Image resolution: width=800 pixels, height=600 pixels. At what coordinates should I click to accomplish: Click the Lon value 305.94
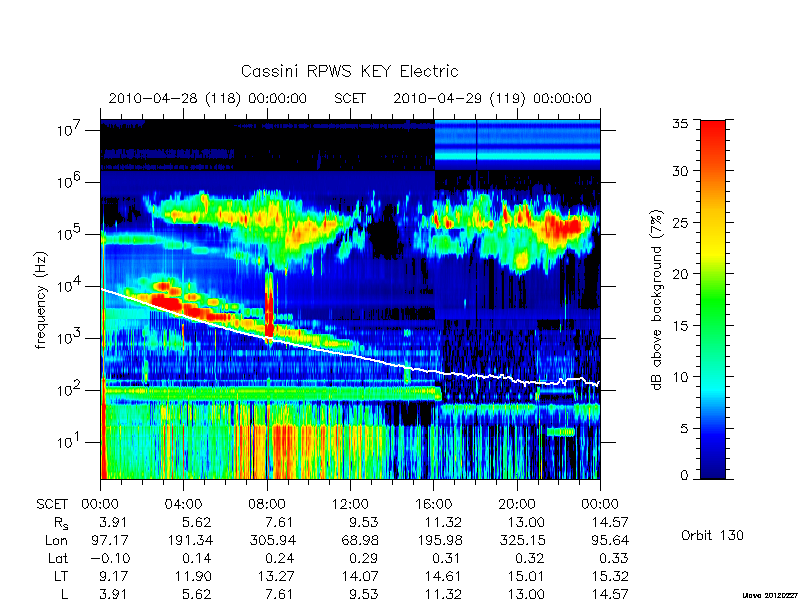coord(274,540)
